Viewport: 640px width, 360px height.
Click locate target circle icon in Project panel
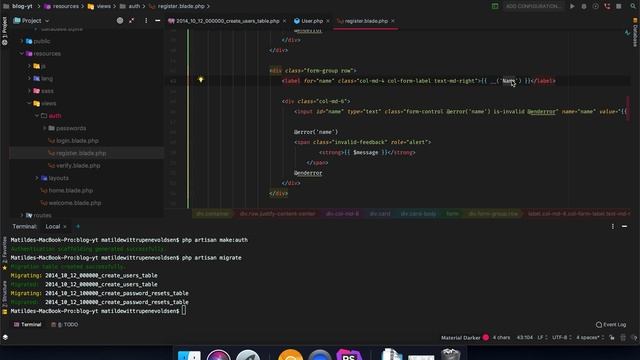pyautogui.click(x=120, y=20)
